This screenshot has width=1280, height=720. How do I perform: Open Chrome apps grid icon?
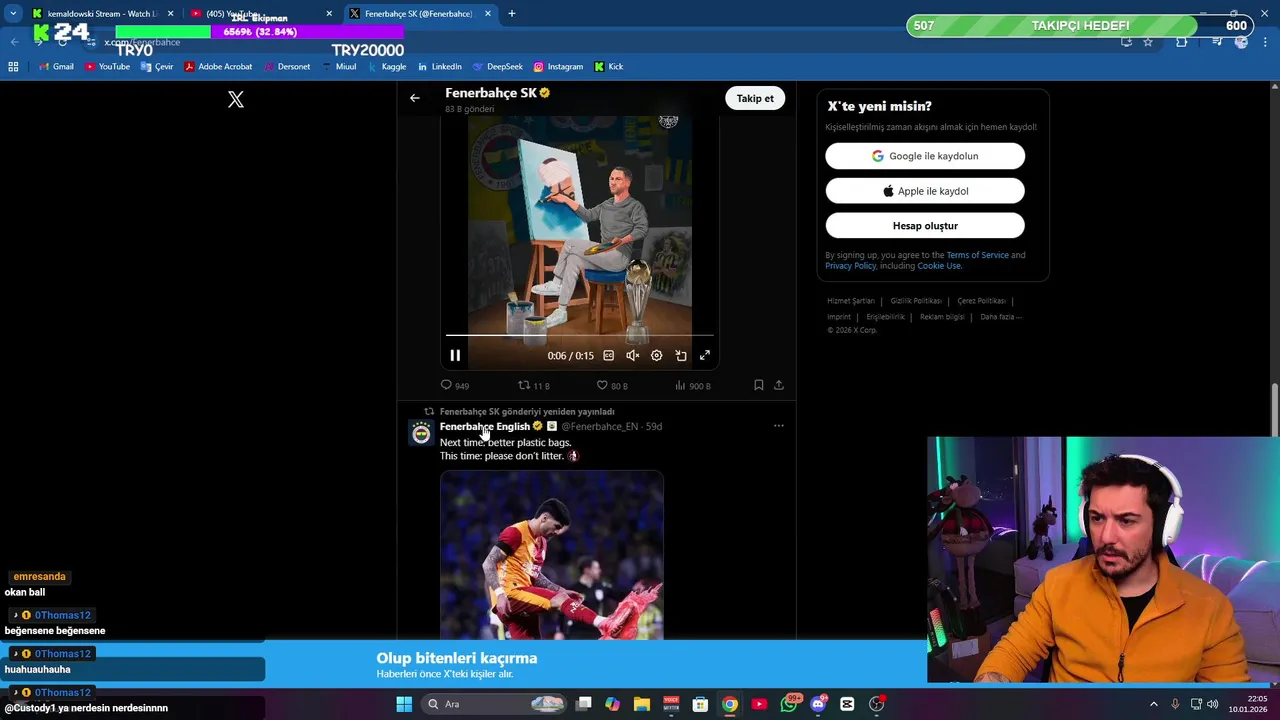(x=13, y=67)
